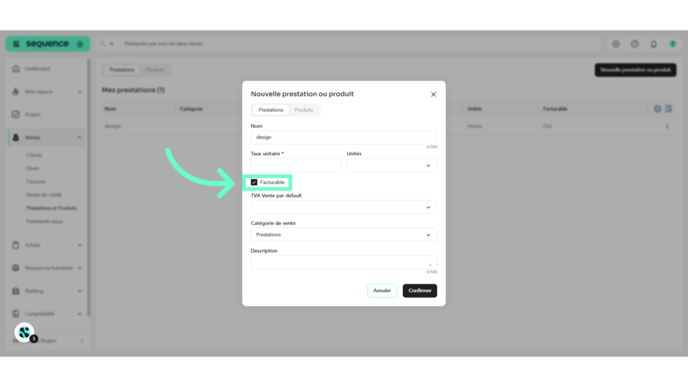Image resolution: width=688 pixels, height=387 pixels.
Task: Cancel with the Annuler button
Action: (382, 290)
